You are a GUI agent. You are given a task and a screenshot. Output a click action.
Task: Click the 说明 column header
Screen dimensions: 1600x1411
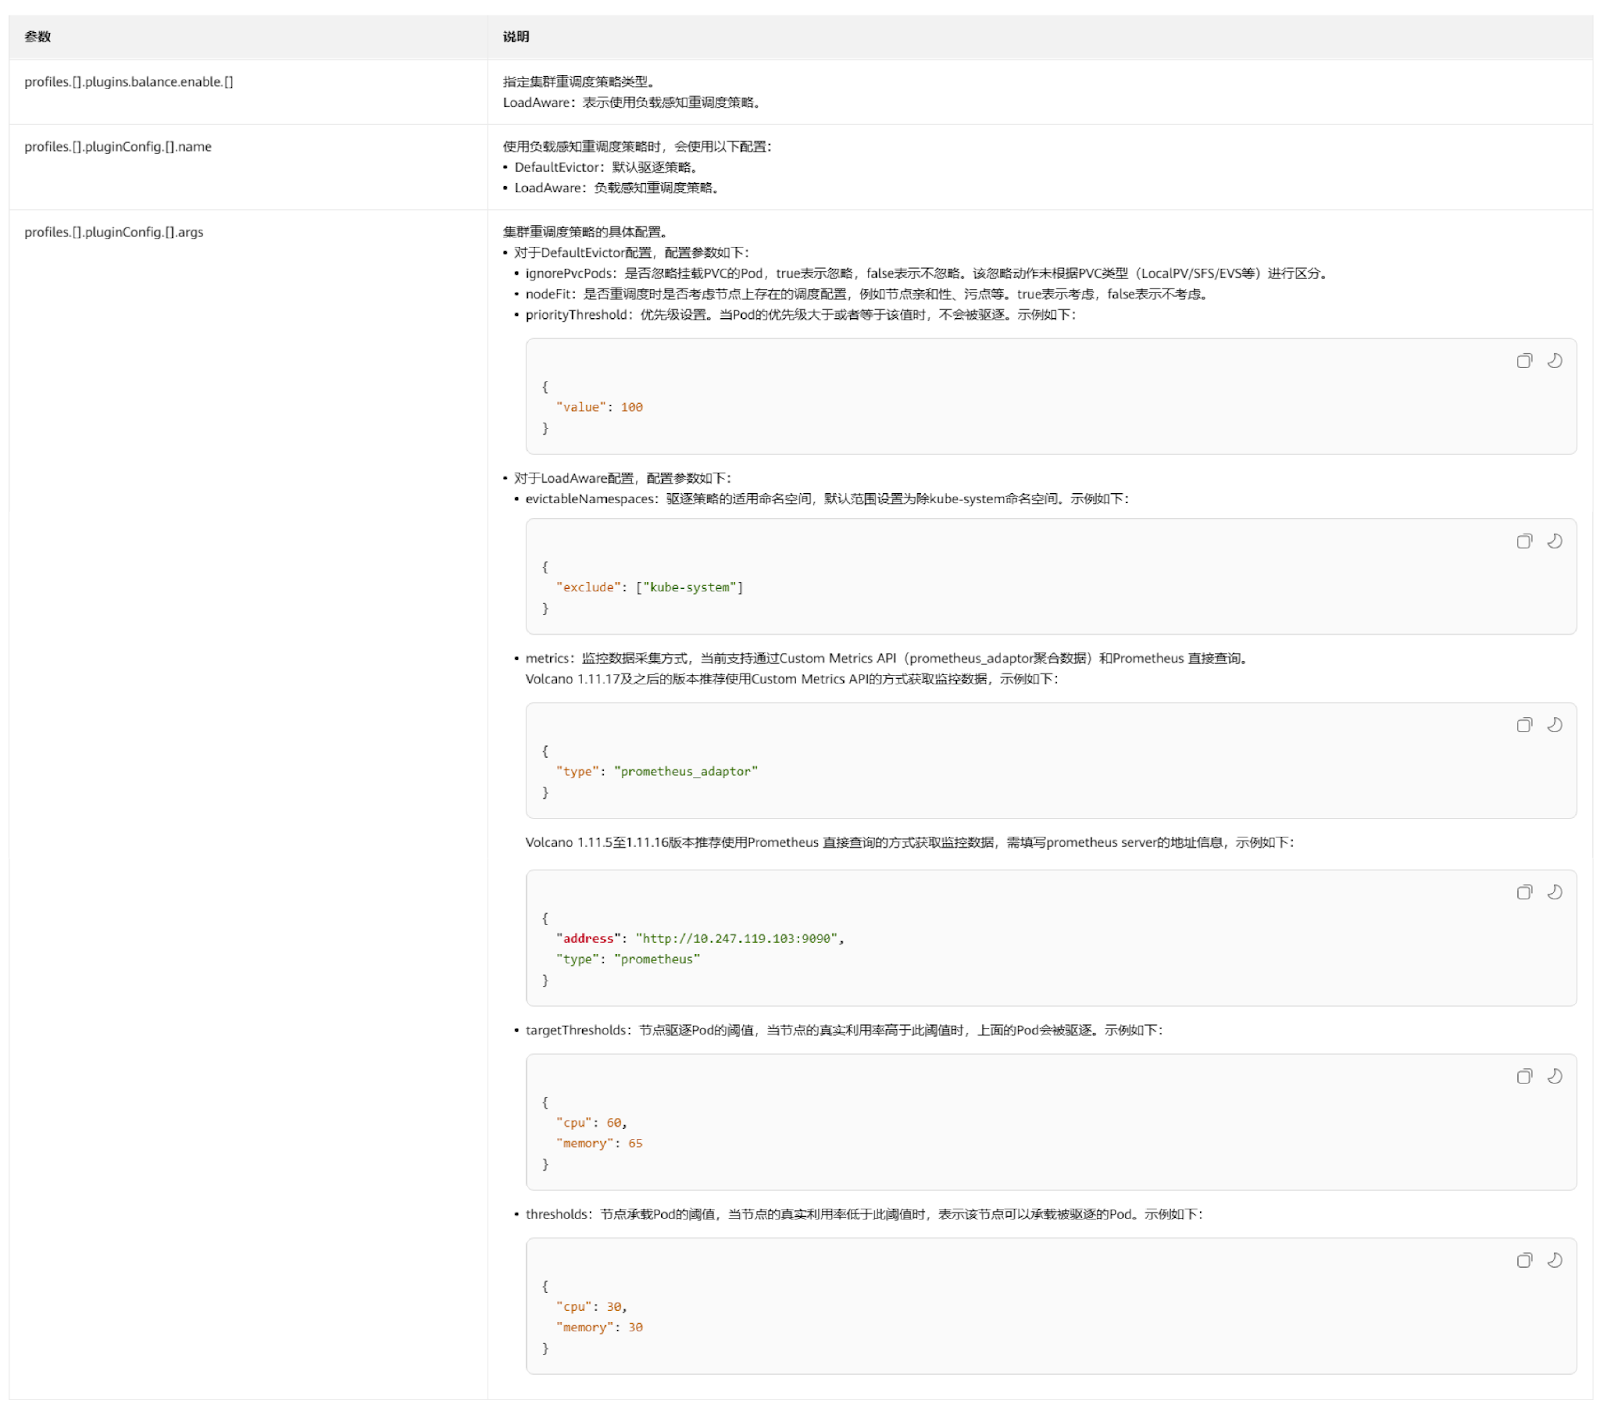tap(516, 37)
